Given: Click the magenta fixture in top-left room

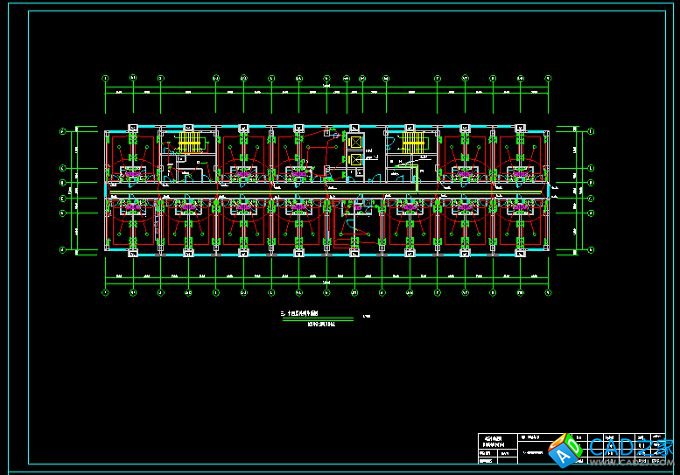Looking at the screenshot, I should (x=132, y=172).
